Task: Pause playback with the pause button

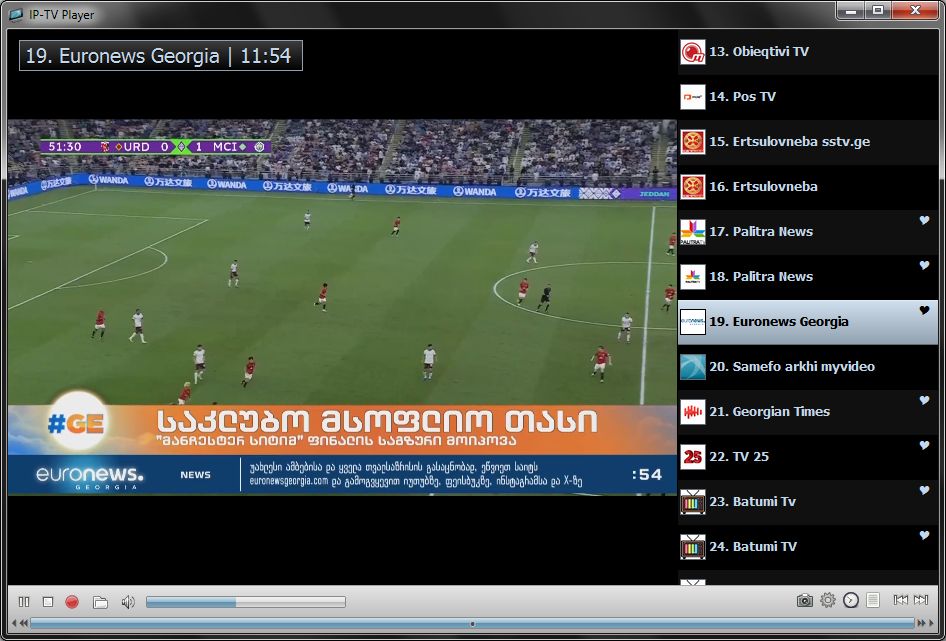Action: tap(24, 601)
